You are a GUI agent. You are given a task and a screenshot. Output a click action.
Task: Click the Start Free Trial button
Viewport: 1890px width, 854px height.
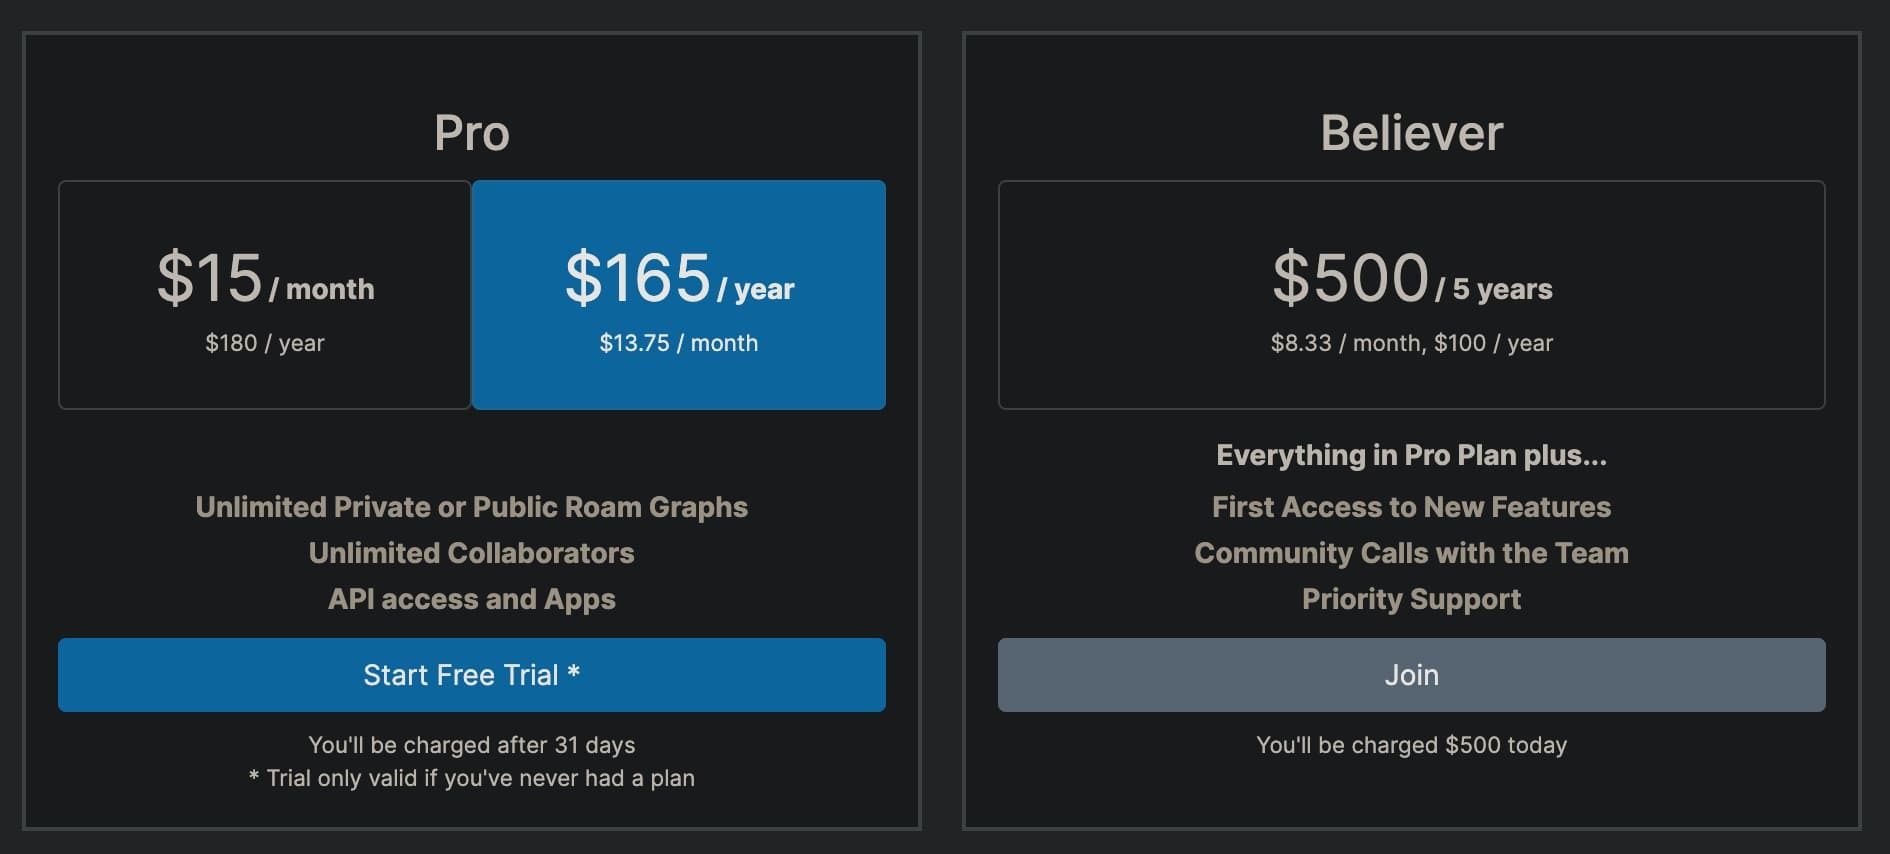click(x=471, y=675)
